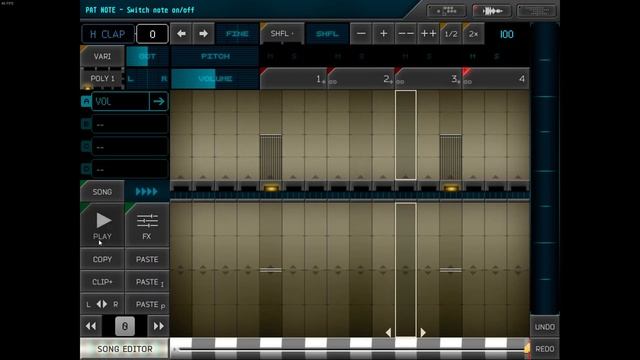Open the SONG EDITOR

tap(124, 349)
